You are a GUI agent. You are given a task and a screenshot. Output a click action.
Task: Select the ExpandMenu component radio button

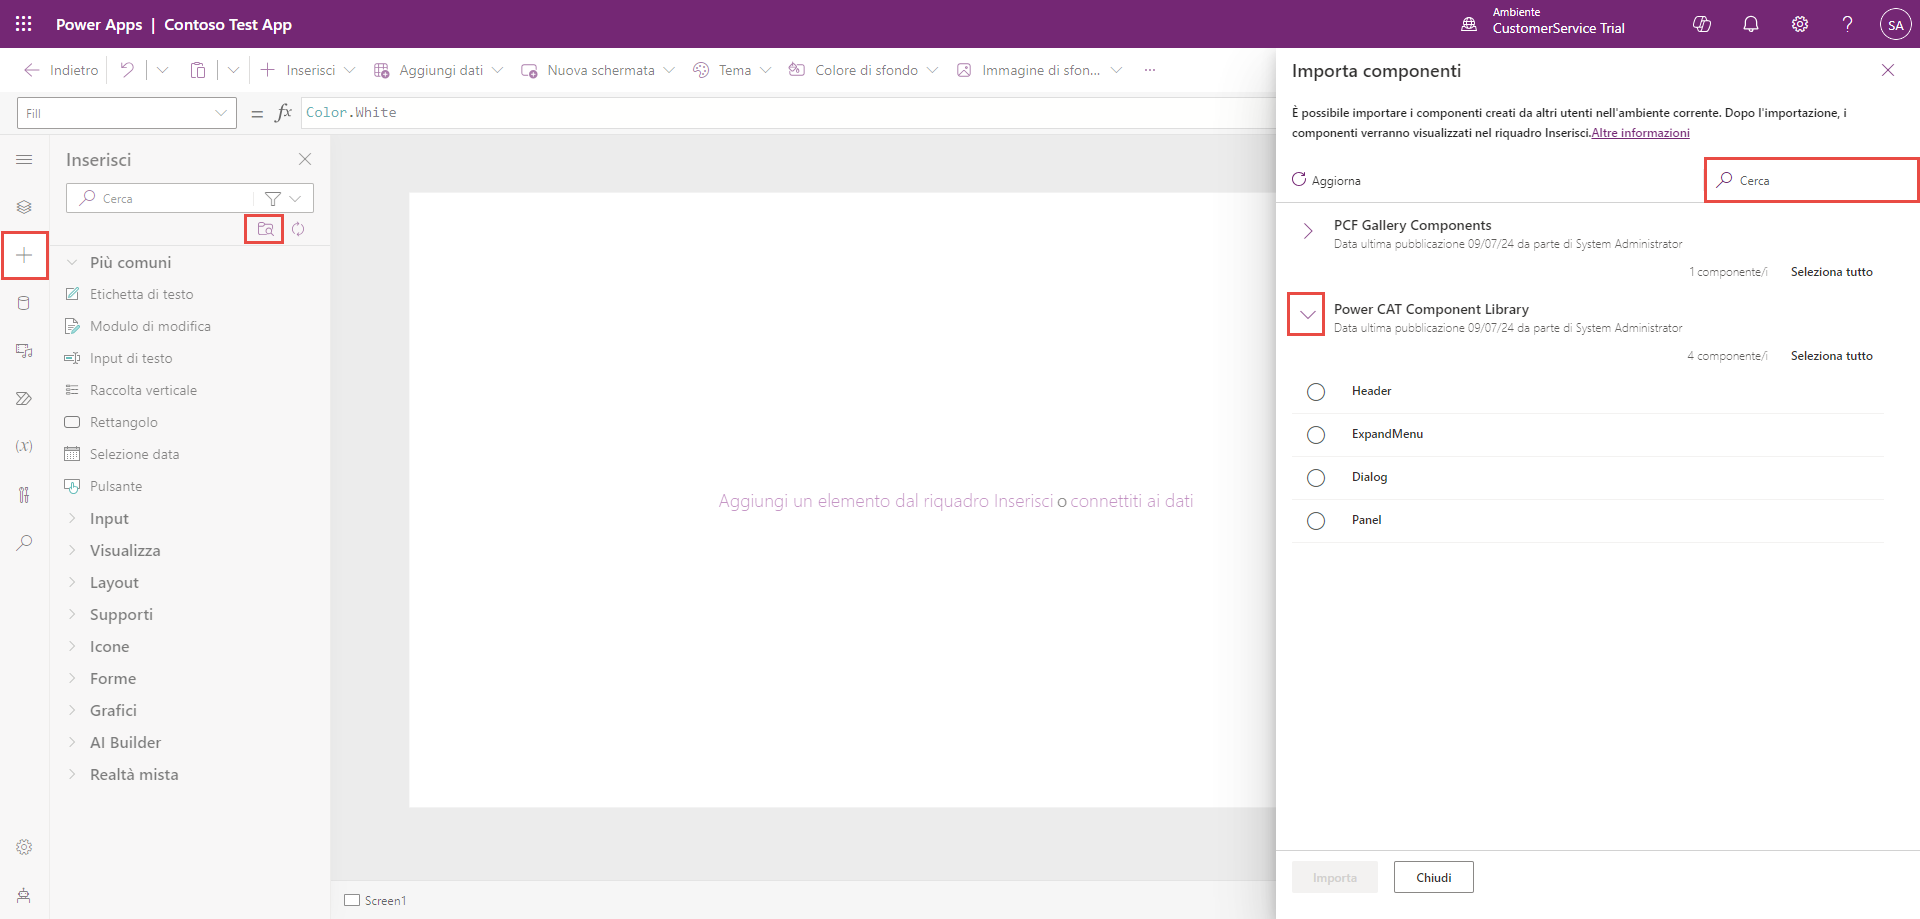pos(1316,435)
